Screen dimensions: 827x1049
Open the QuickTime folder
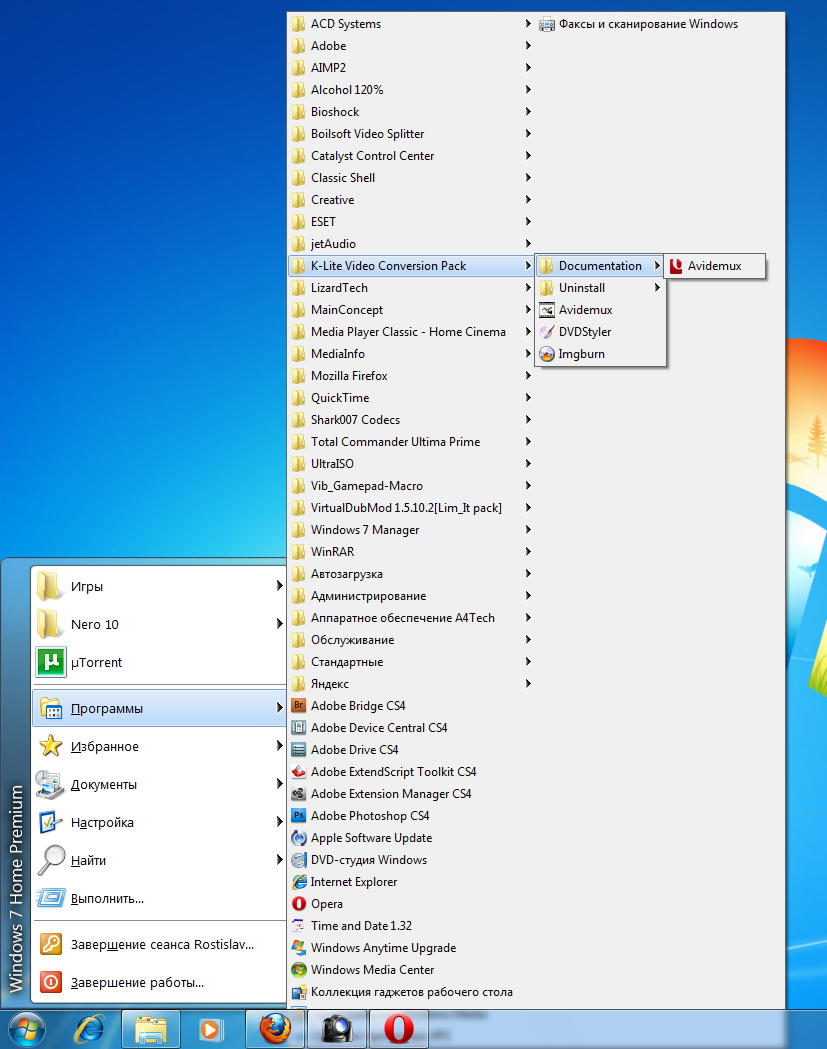click(x=411, y=397)
